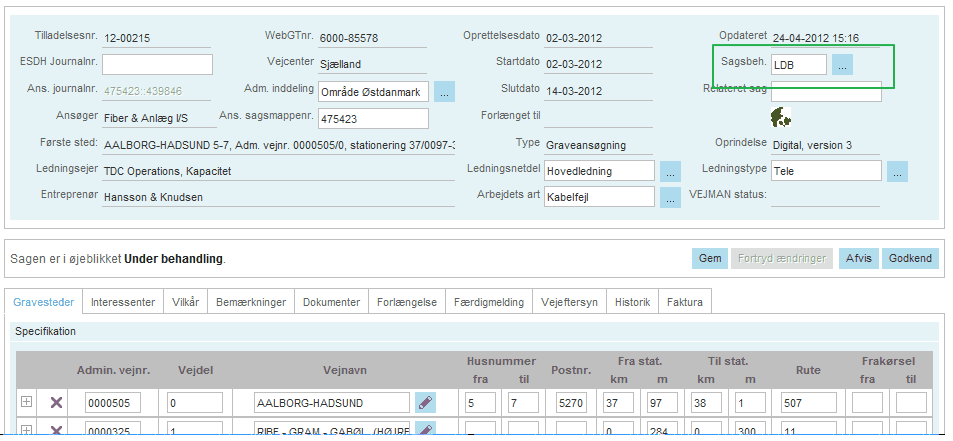The image size is (953, 441).
Task: Expand the AALBORG-HADSUND row with plus icon
Action: [x=27, y=402]
